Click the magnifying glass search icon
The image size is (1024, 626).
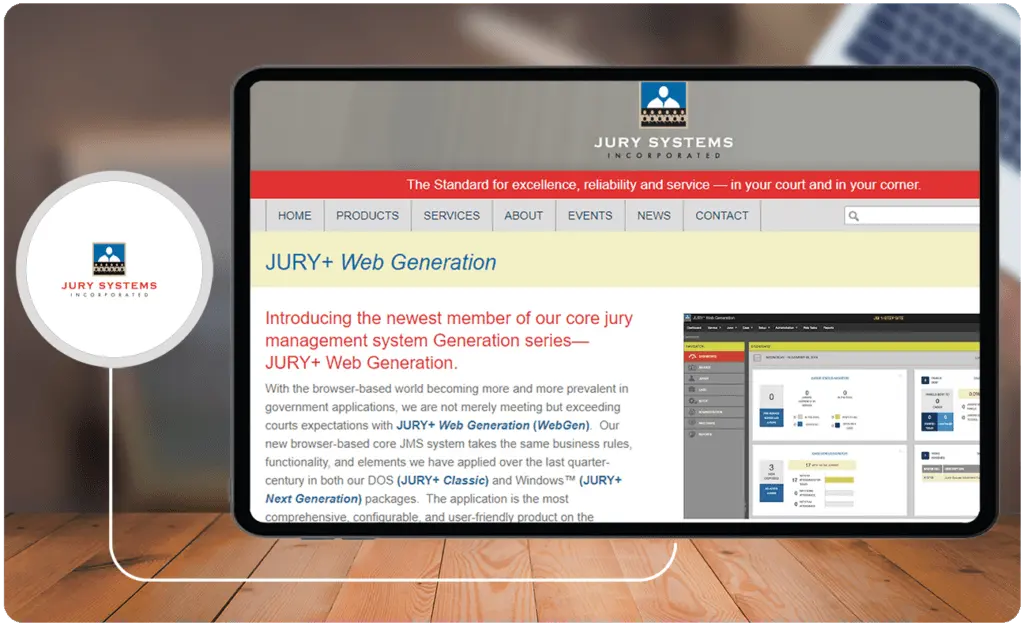(x=854, y=216)
